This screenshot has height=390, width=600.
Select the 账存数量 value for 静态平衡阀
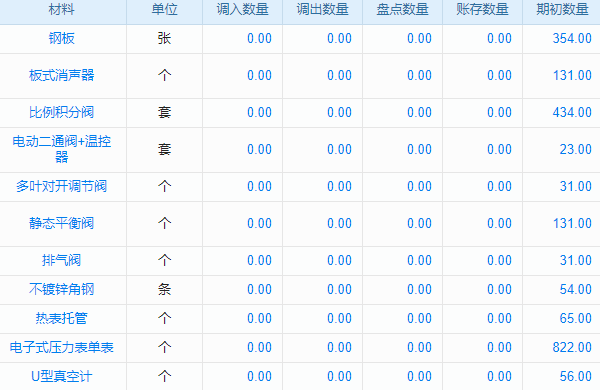499,224
